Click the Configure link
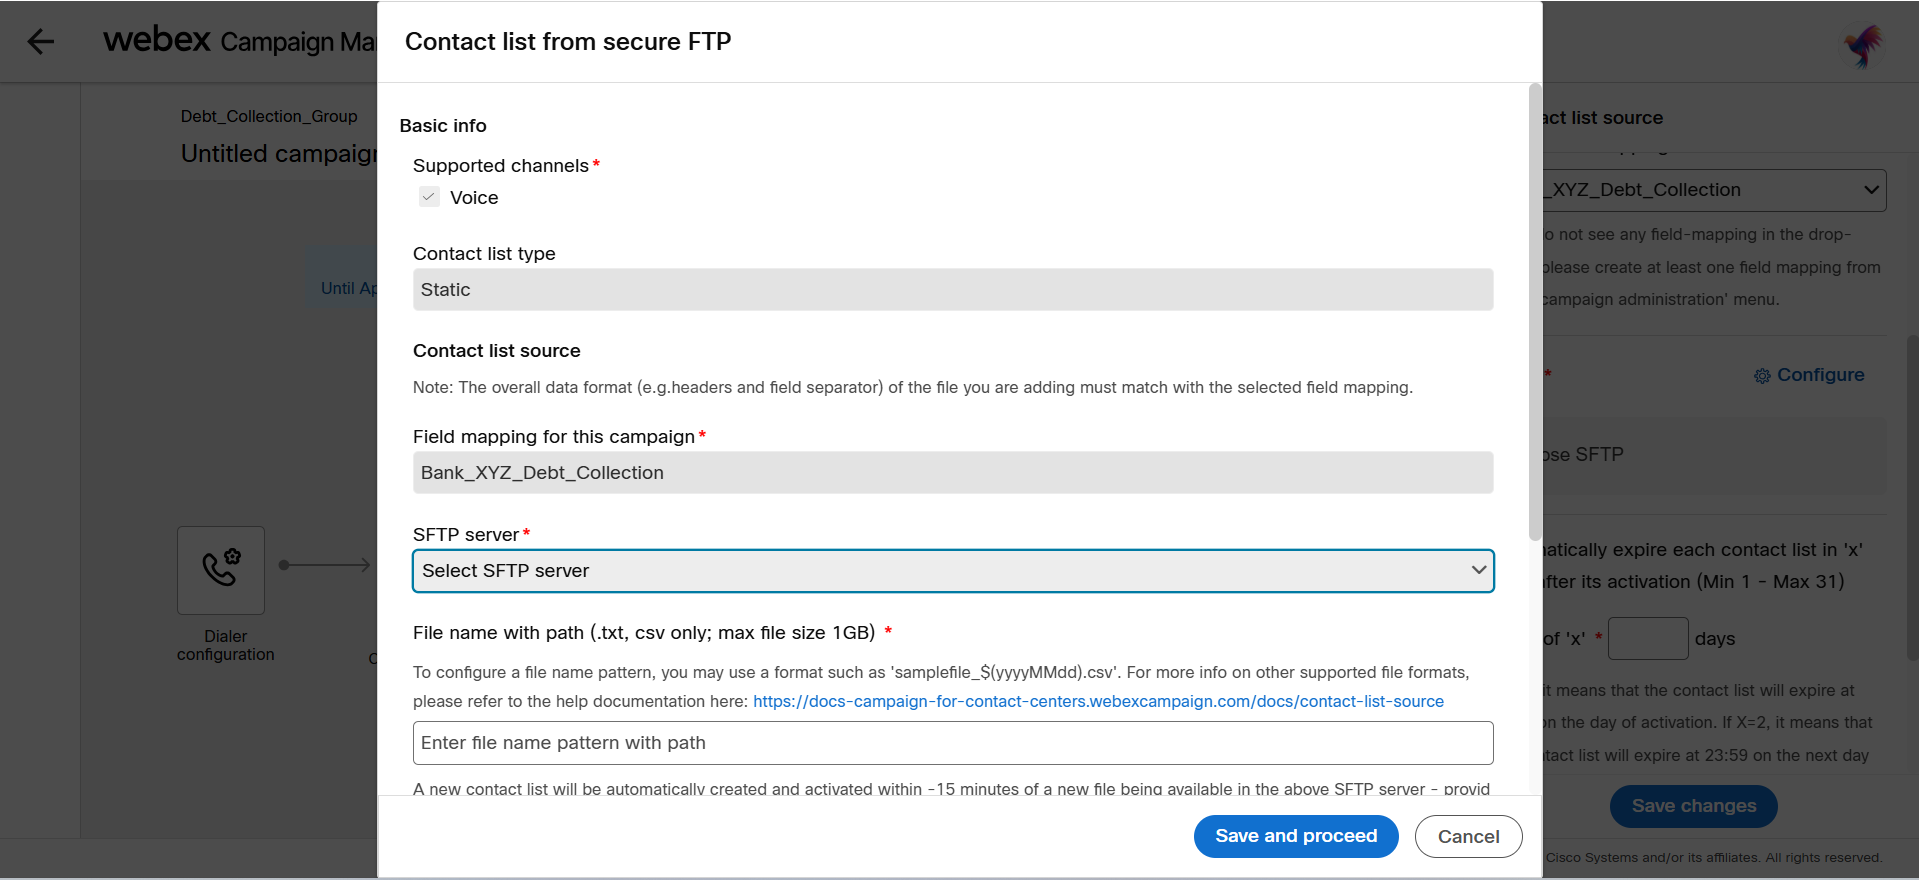This screenshot has height=880, width=1919. click(x=1820, y=375)
